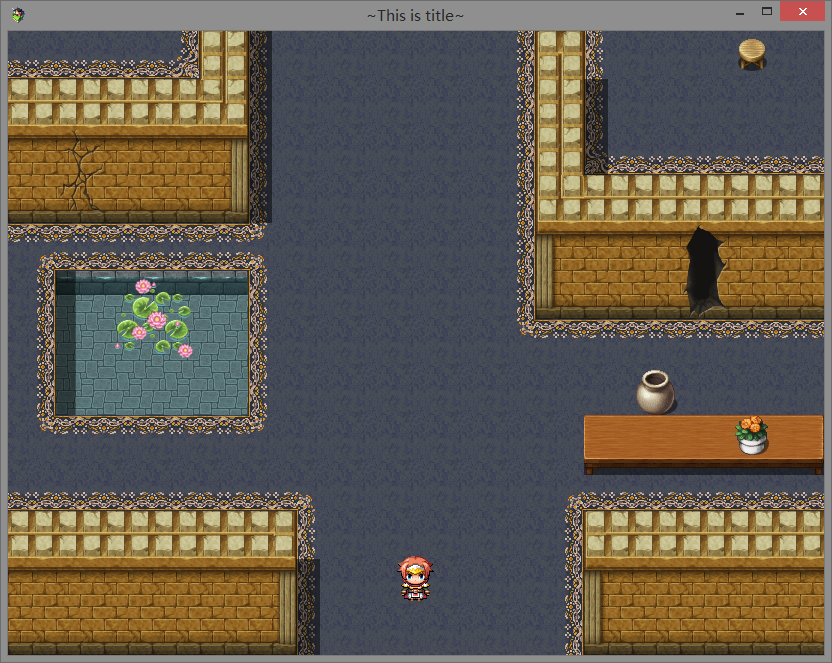Close the game window

(803, 12)
